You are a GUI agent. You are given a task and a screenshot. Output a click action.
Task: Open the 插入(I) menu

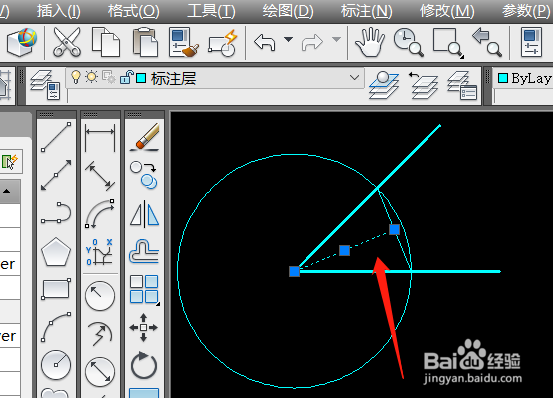pos(59,11)
